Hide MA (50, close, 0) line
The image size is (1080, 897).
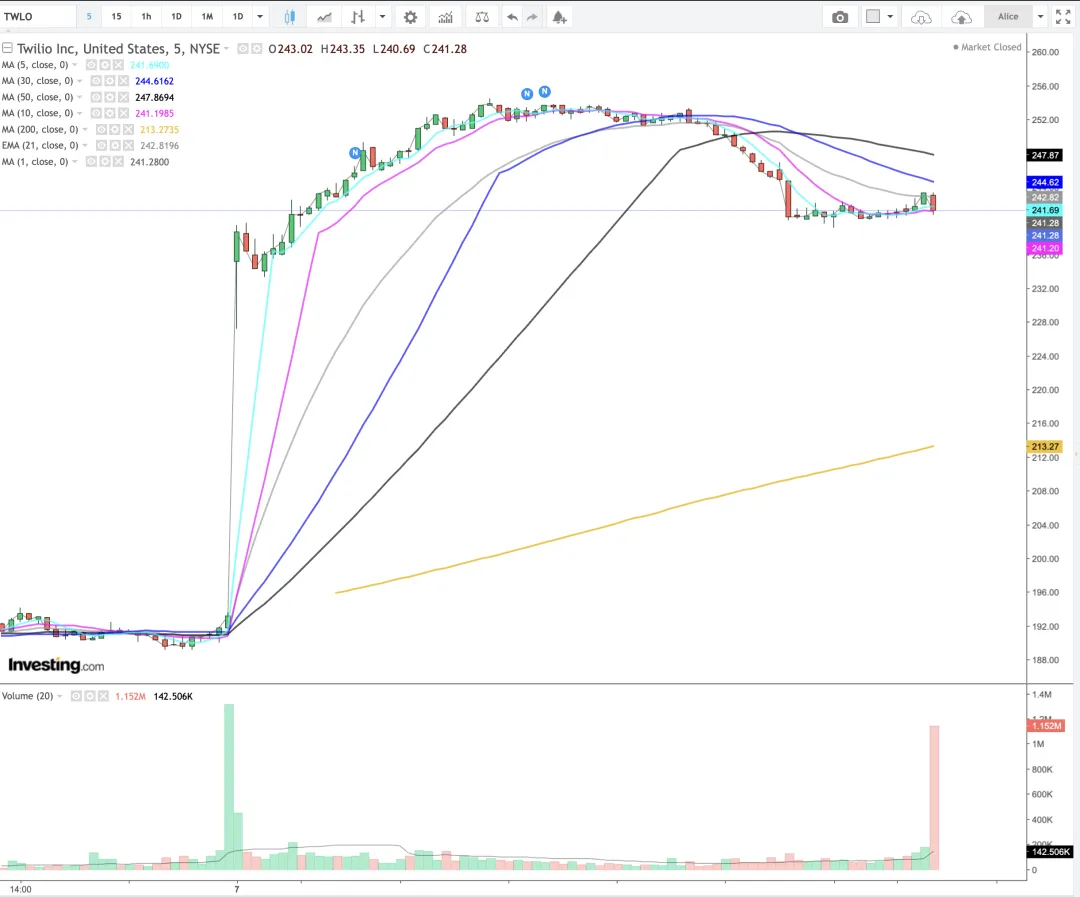pos(96,97)
